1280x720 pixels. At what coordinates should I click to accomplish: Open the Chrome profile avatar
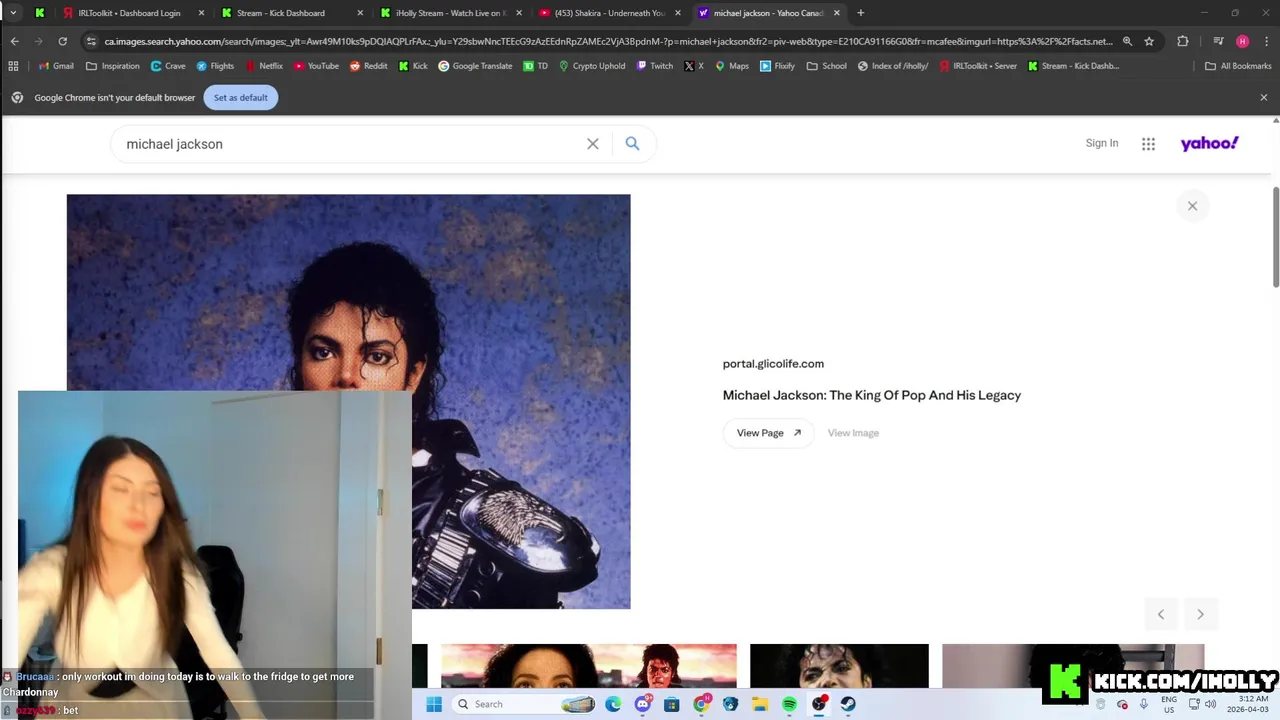(x=1242, y=41)
